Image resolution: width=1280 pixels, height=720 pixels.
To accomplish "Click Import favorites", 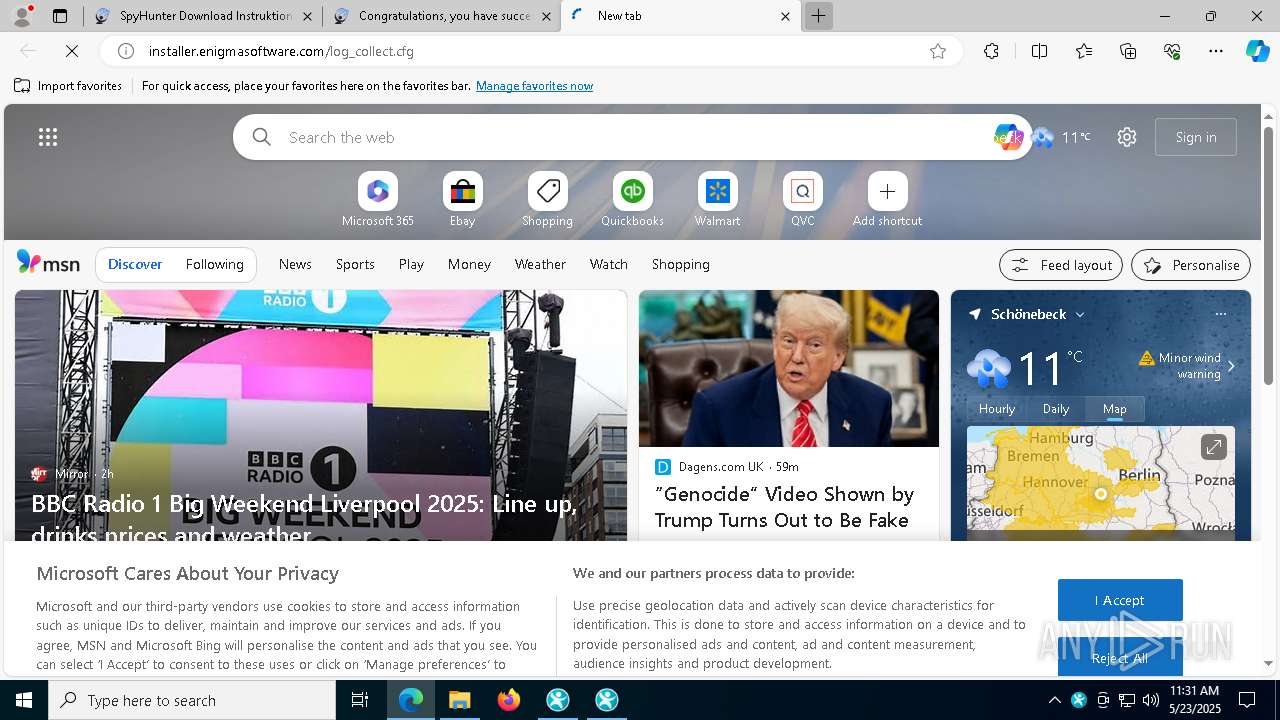I will (x=68, y=86).
